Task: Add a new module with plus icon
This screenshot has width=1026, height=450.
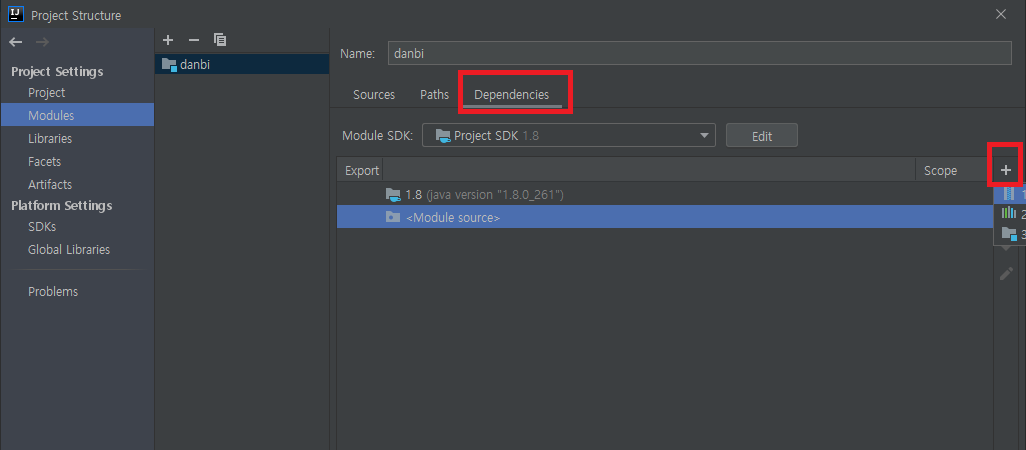Action: (x=168, y=40)
